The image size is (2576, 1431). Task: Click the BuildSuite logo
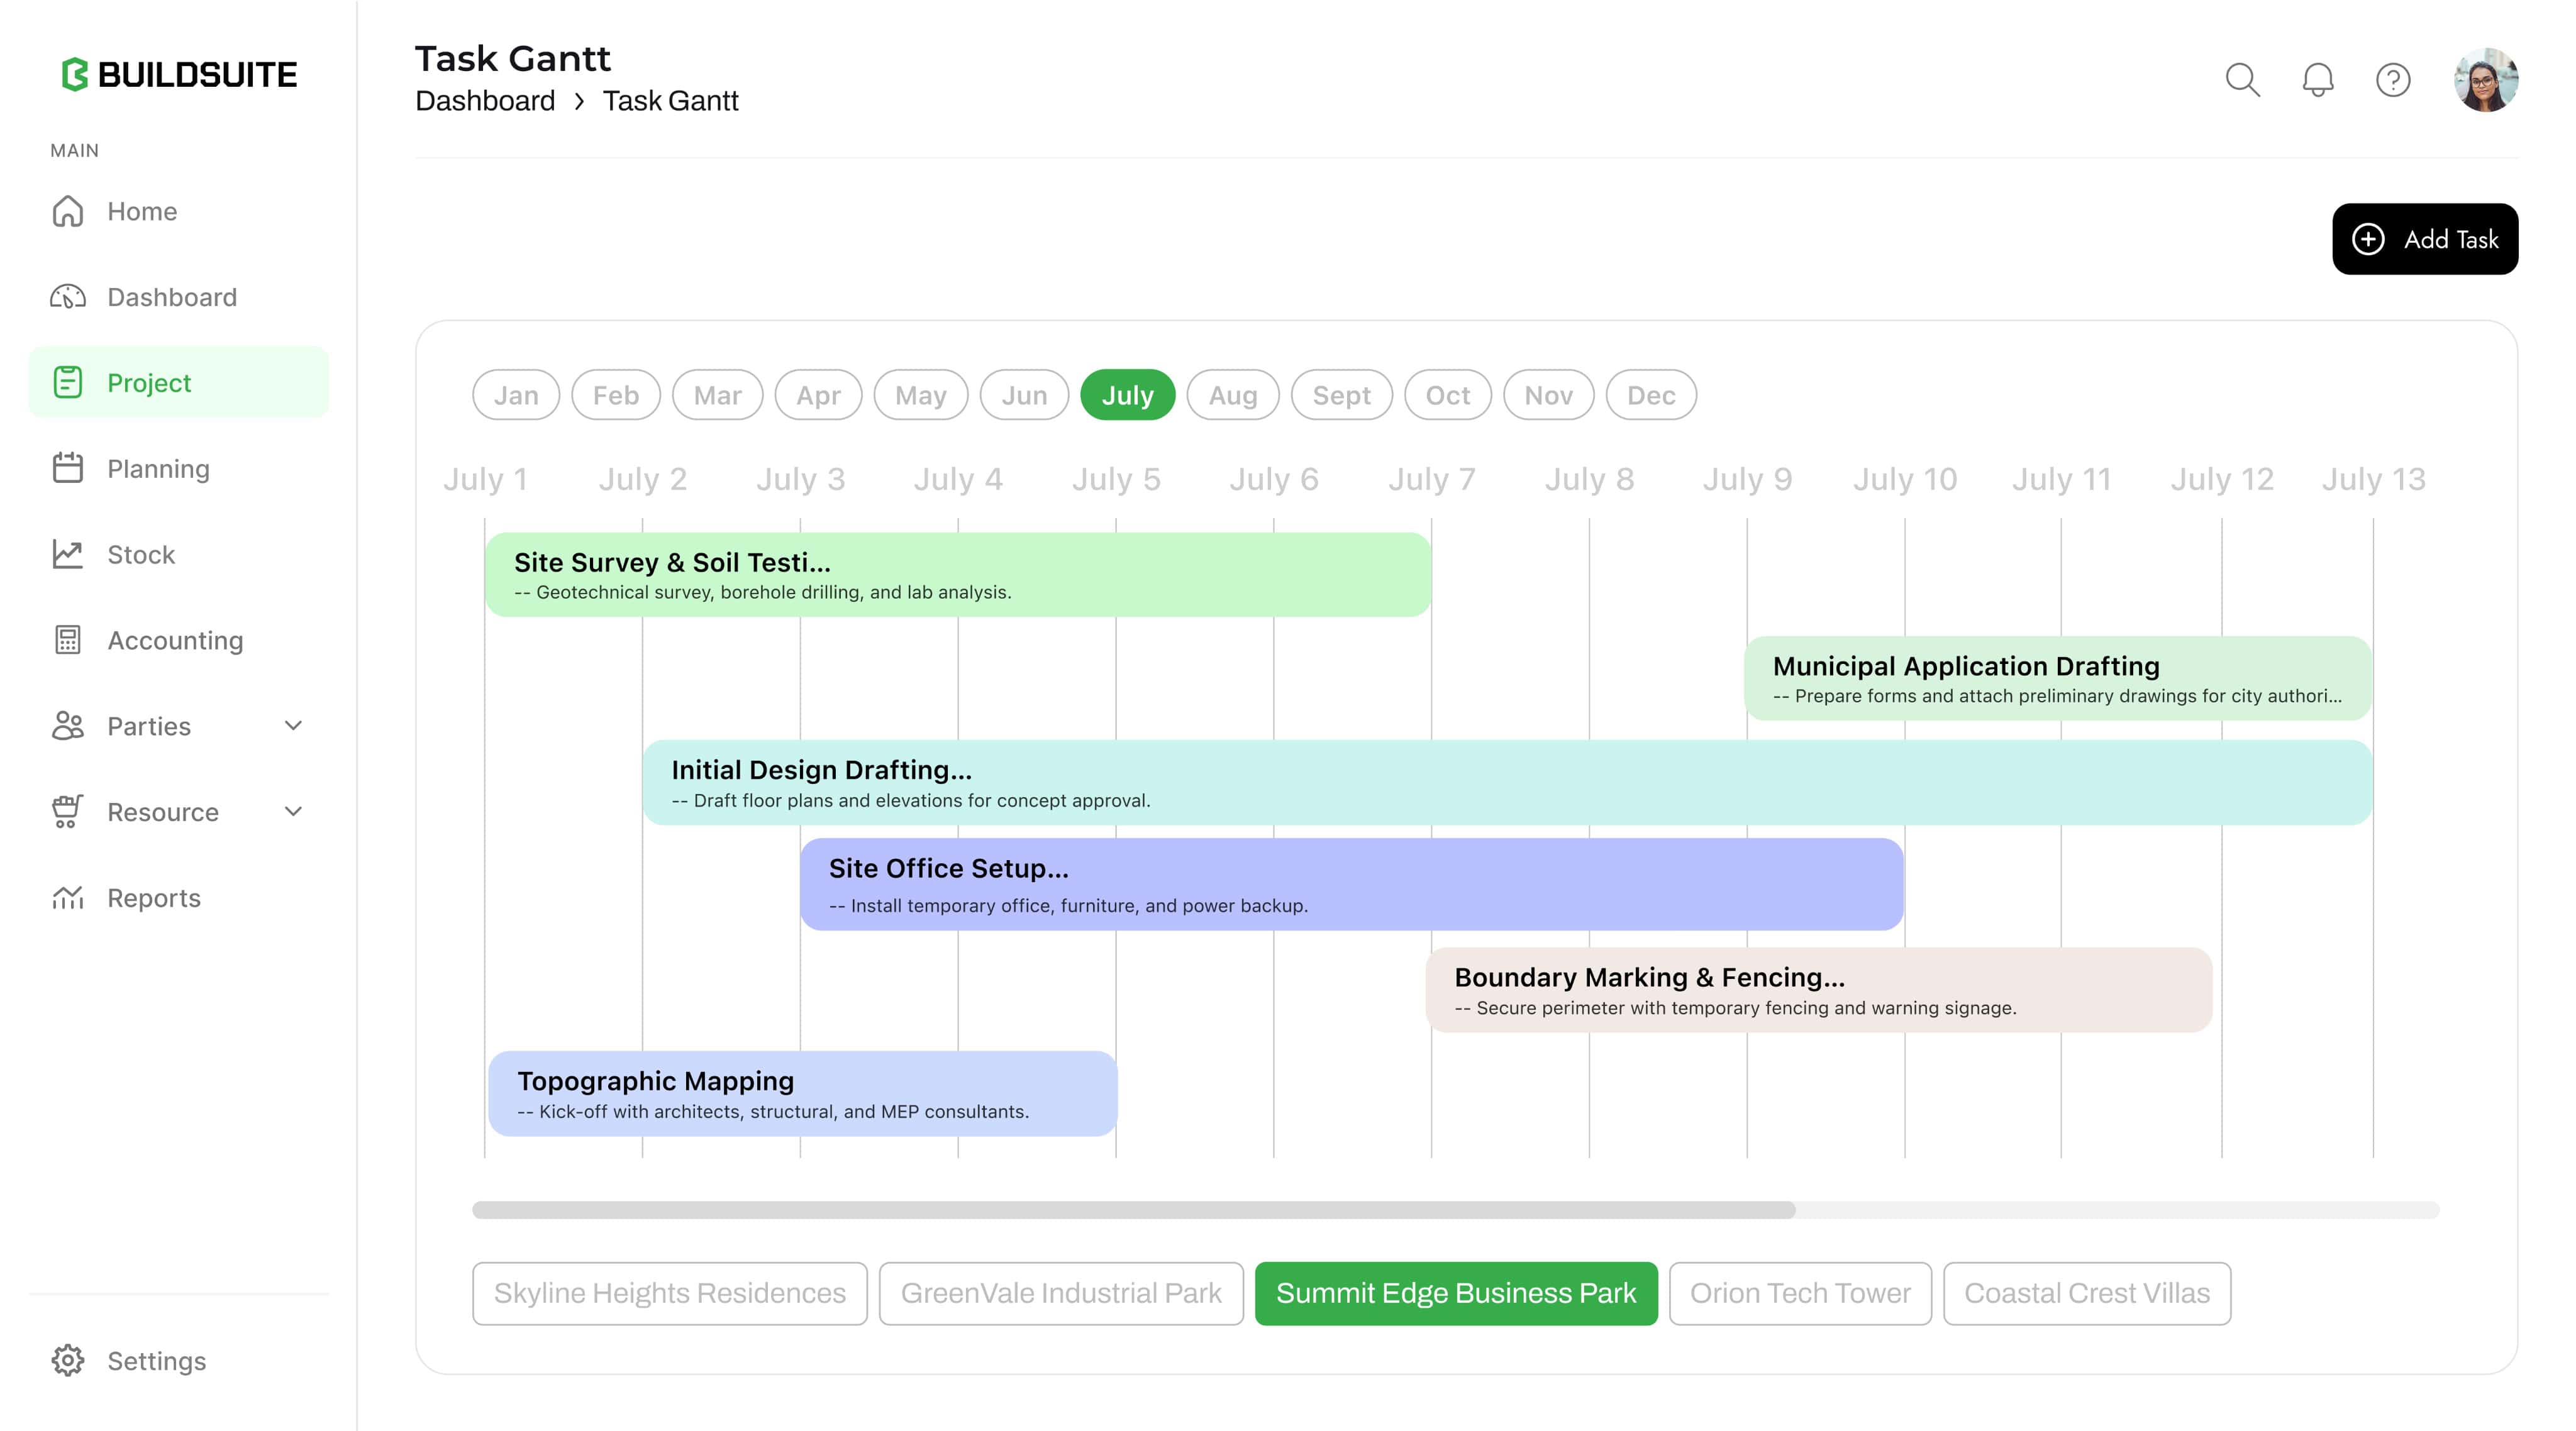tap(178, 74)
